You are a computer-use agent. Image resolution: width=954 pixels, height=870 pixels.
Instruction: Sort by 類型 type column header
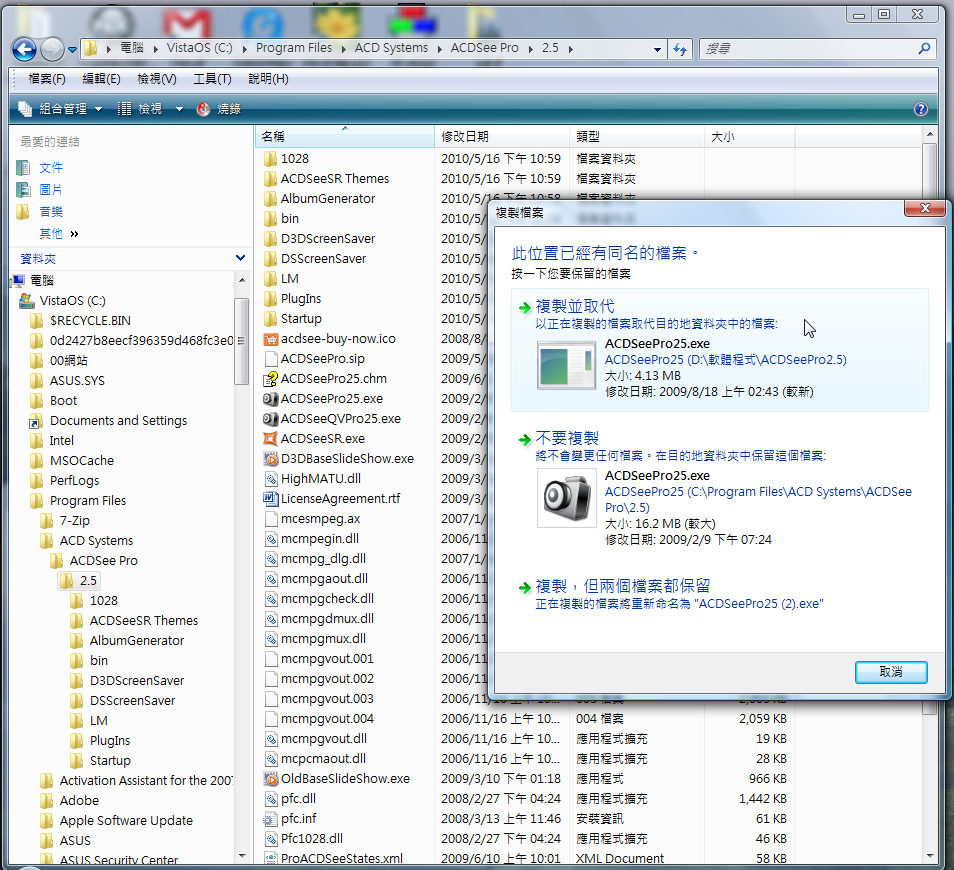coord(637,137)
